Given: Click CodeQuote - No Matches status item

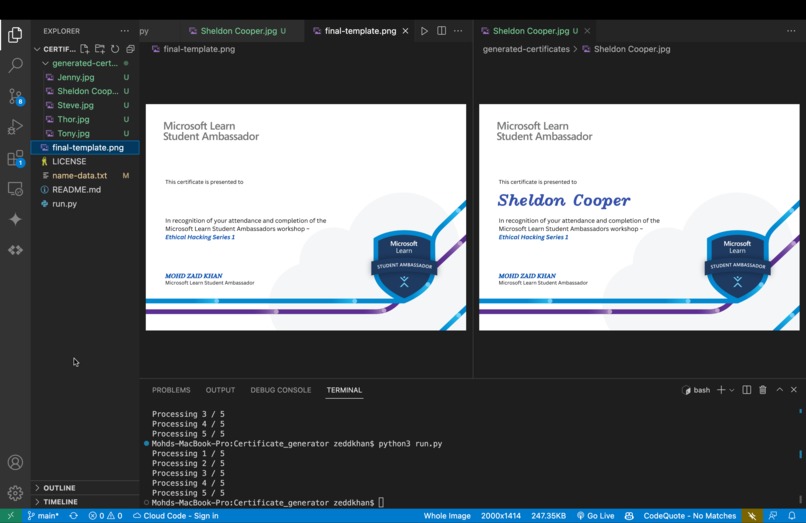Looking at the screenshot, I should pyautogui.click(x=689, y=515).
